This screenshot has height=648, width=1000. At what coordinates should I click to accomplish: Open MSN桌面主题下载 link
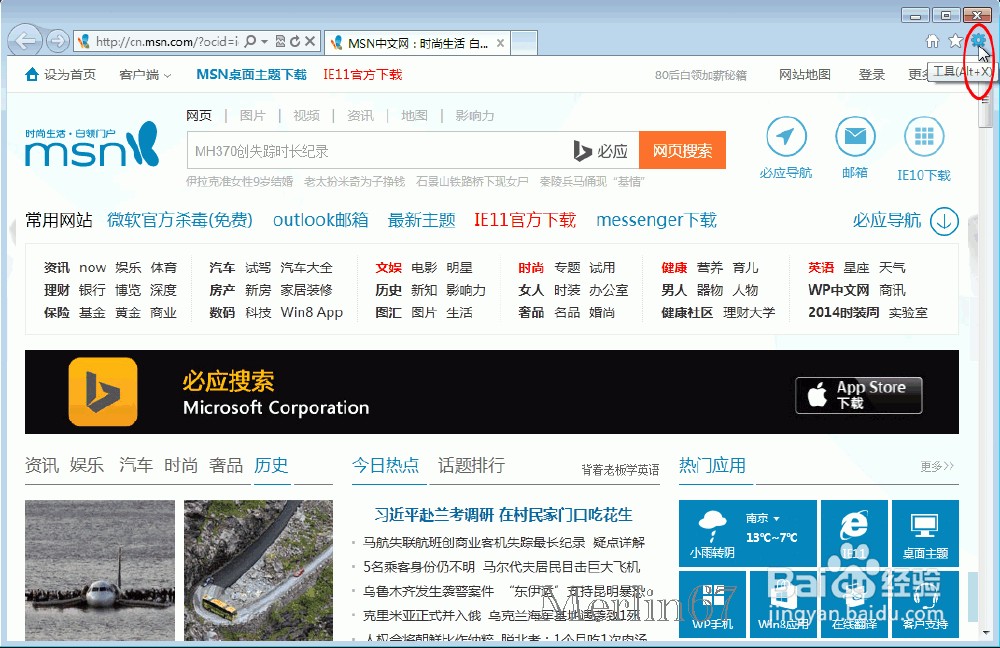(251, 75)
